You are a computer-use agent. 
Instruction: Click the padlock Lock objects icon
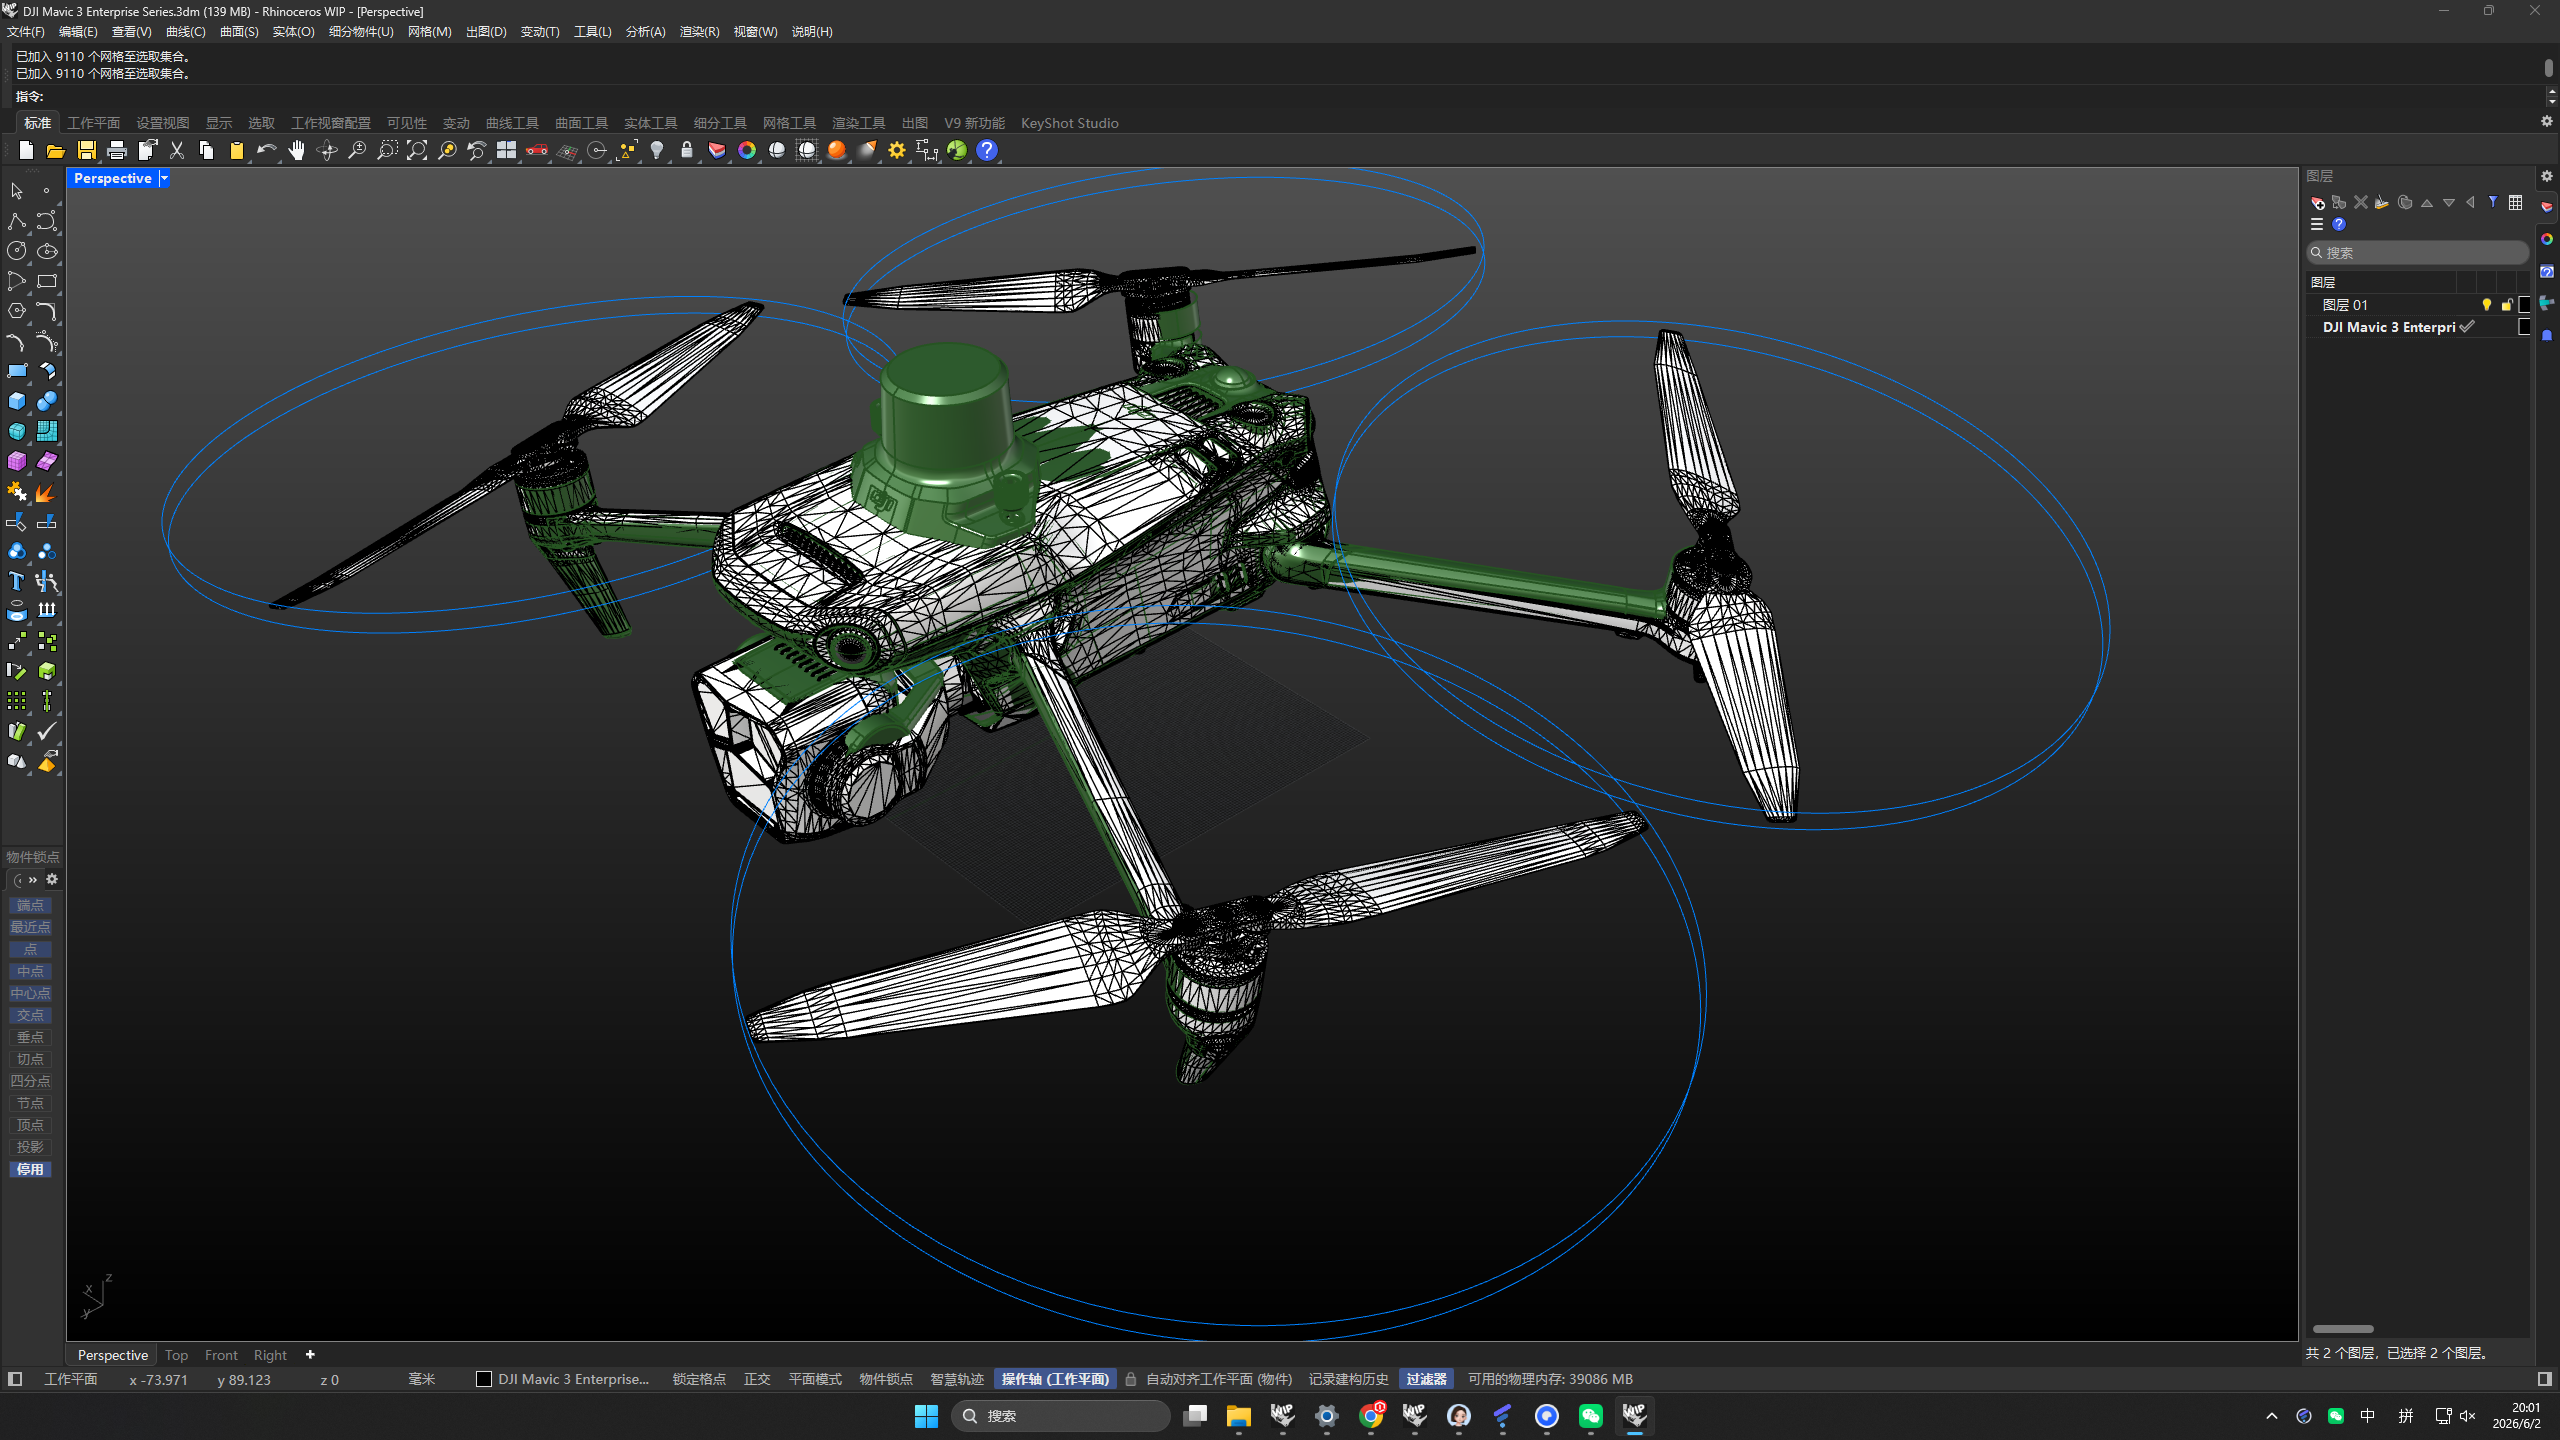pyautogui.click(x=687, y=150)
